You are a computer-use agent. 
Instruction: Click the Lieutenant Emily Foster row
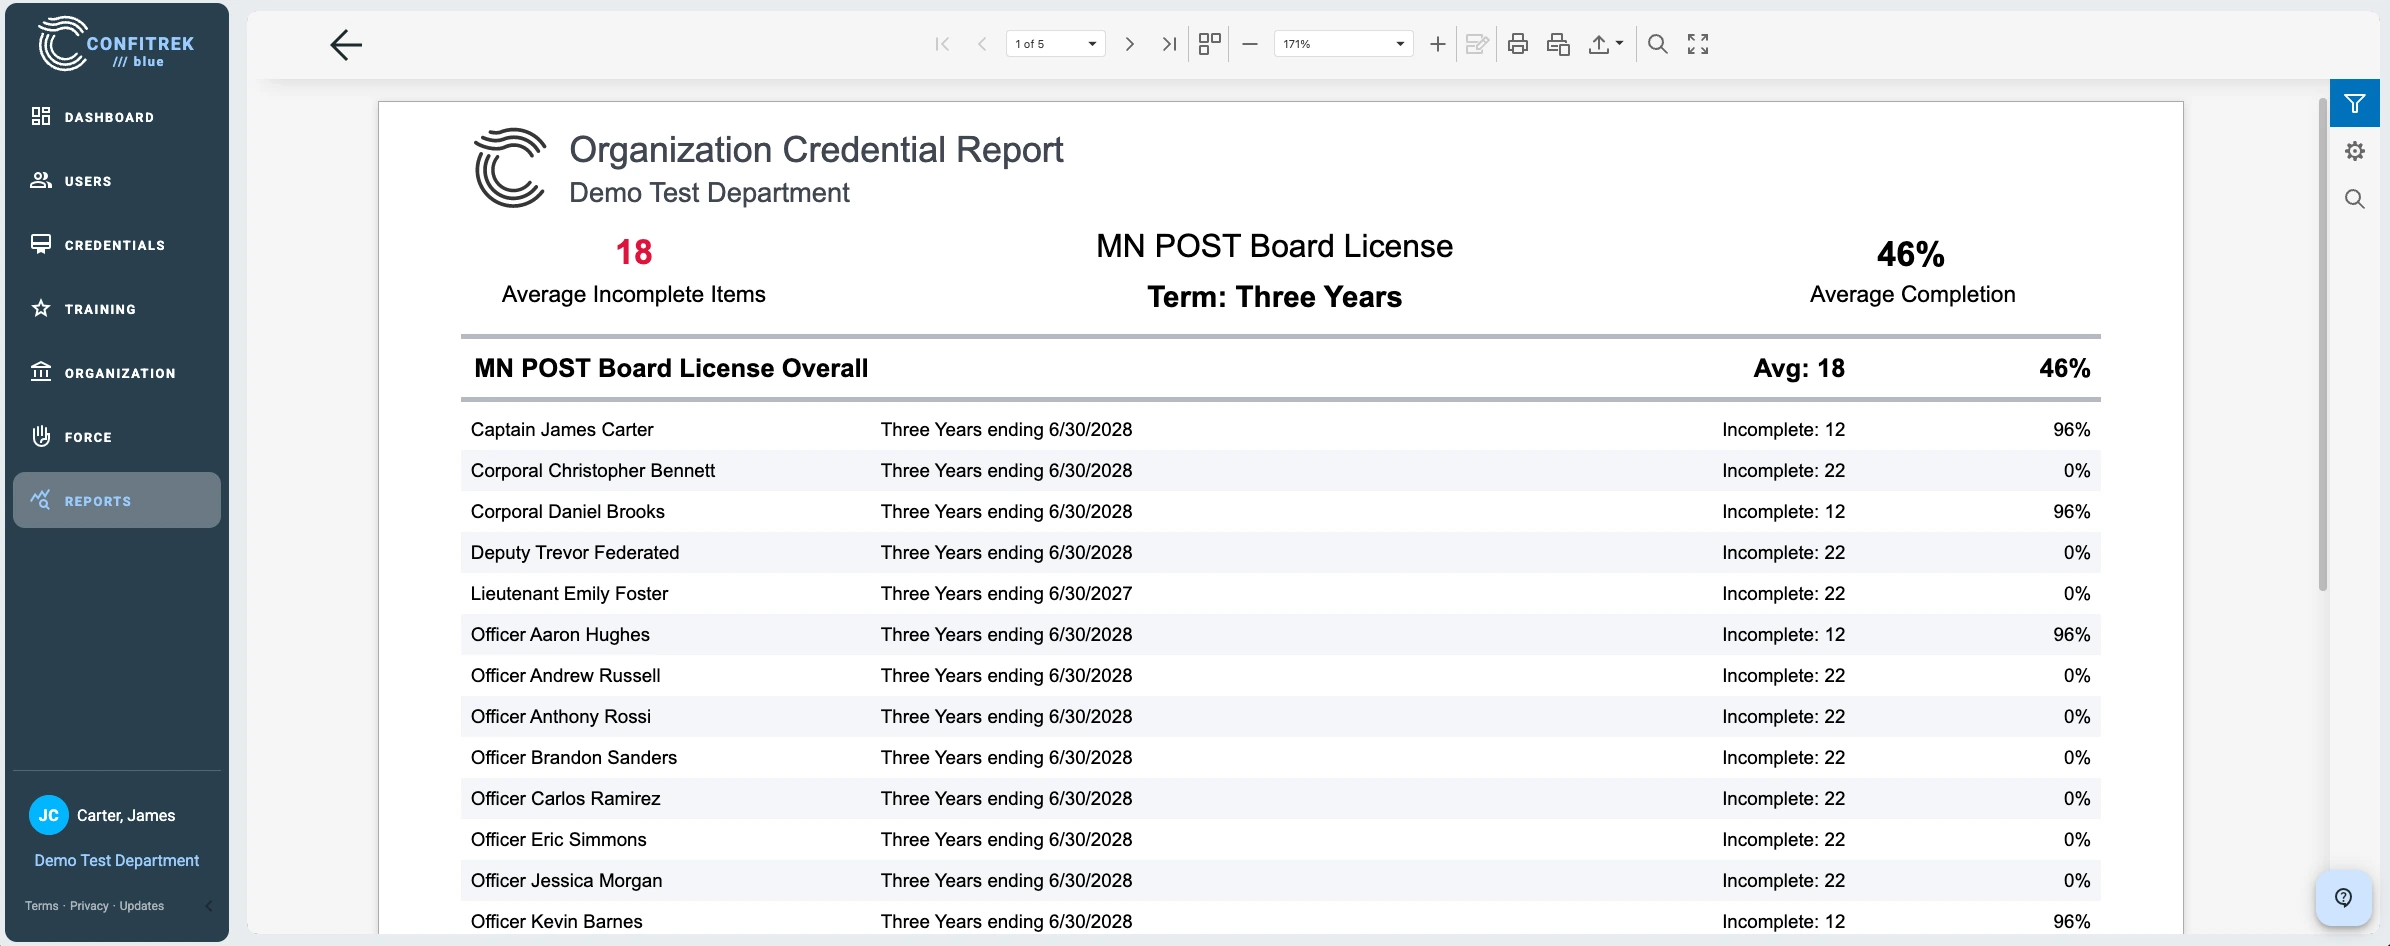[1280, 594]
